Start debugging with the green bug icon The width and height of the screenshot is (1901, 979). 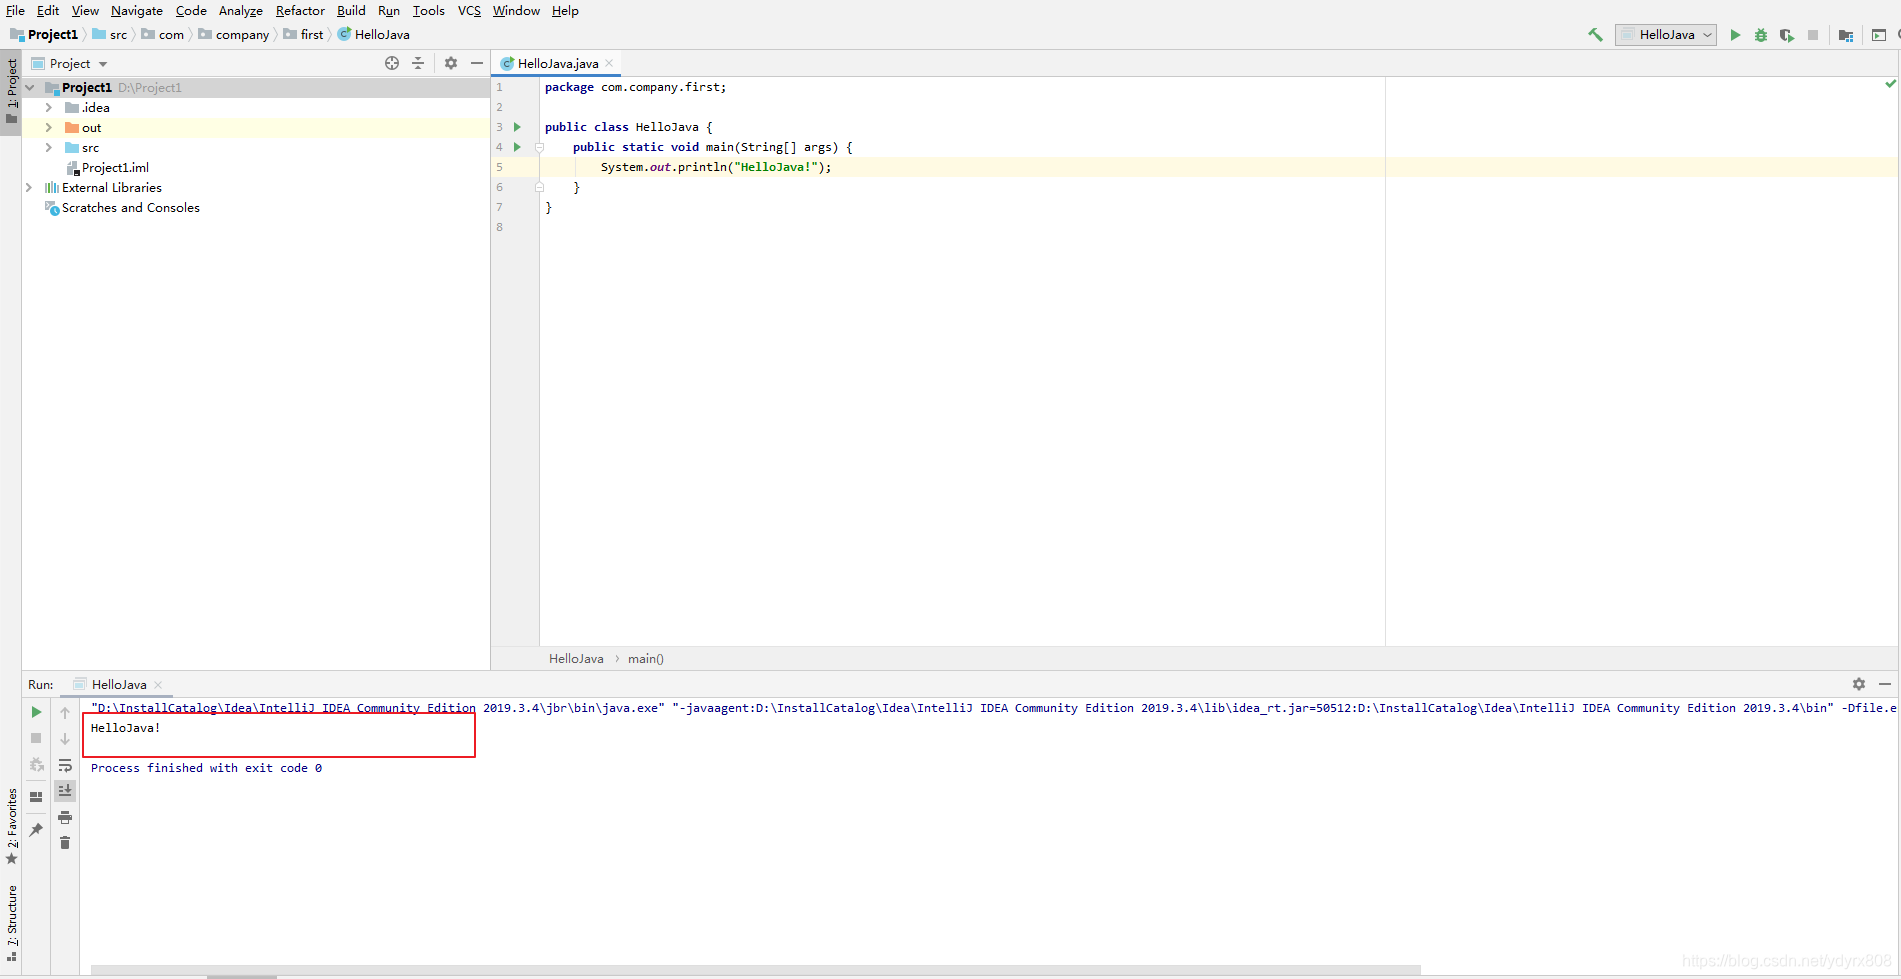click(1761, 35)
